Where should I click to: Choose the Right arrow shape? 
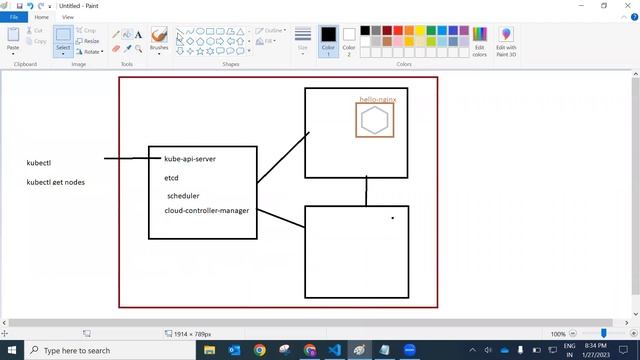pyautogui.click(x=220, y=41)
